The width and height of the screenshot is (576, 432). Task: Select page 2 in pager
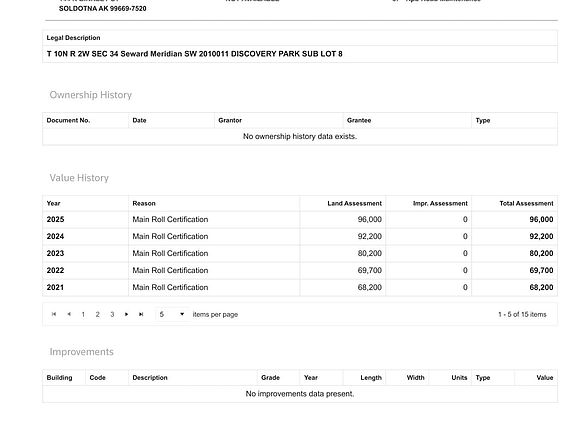point(98,314)
